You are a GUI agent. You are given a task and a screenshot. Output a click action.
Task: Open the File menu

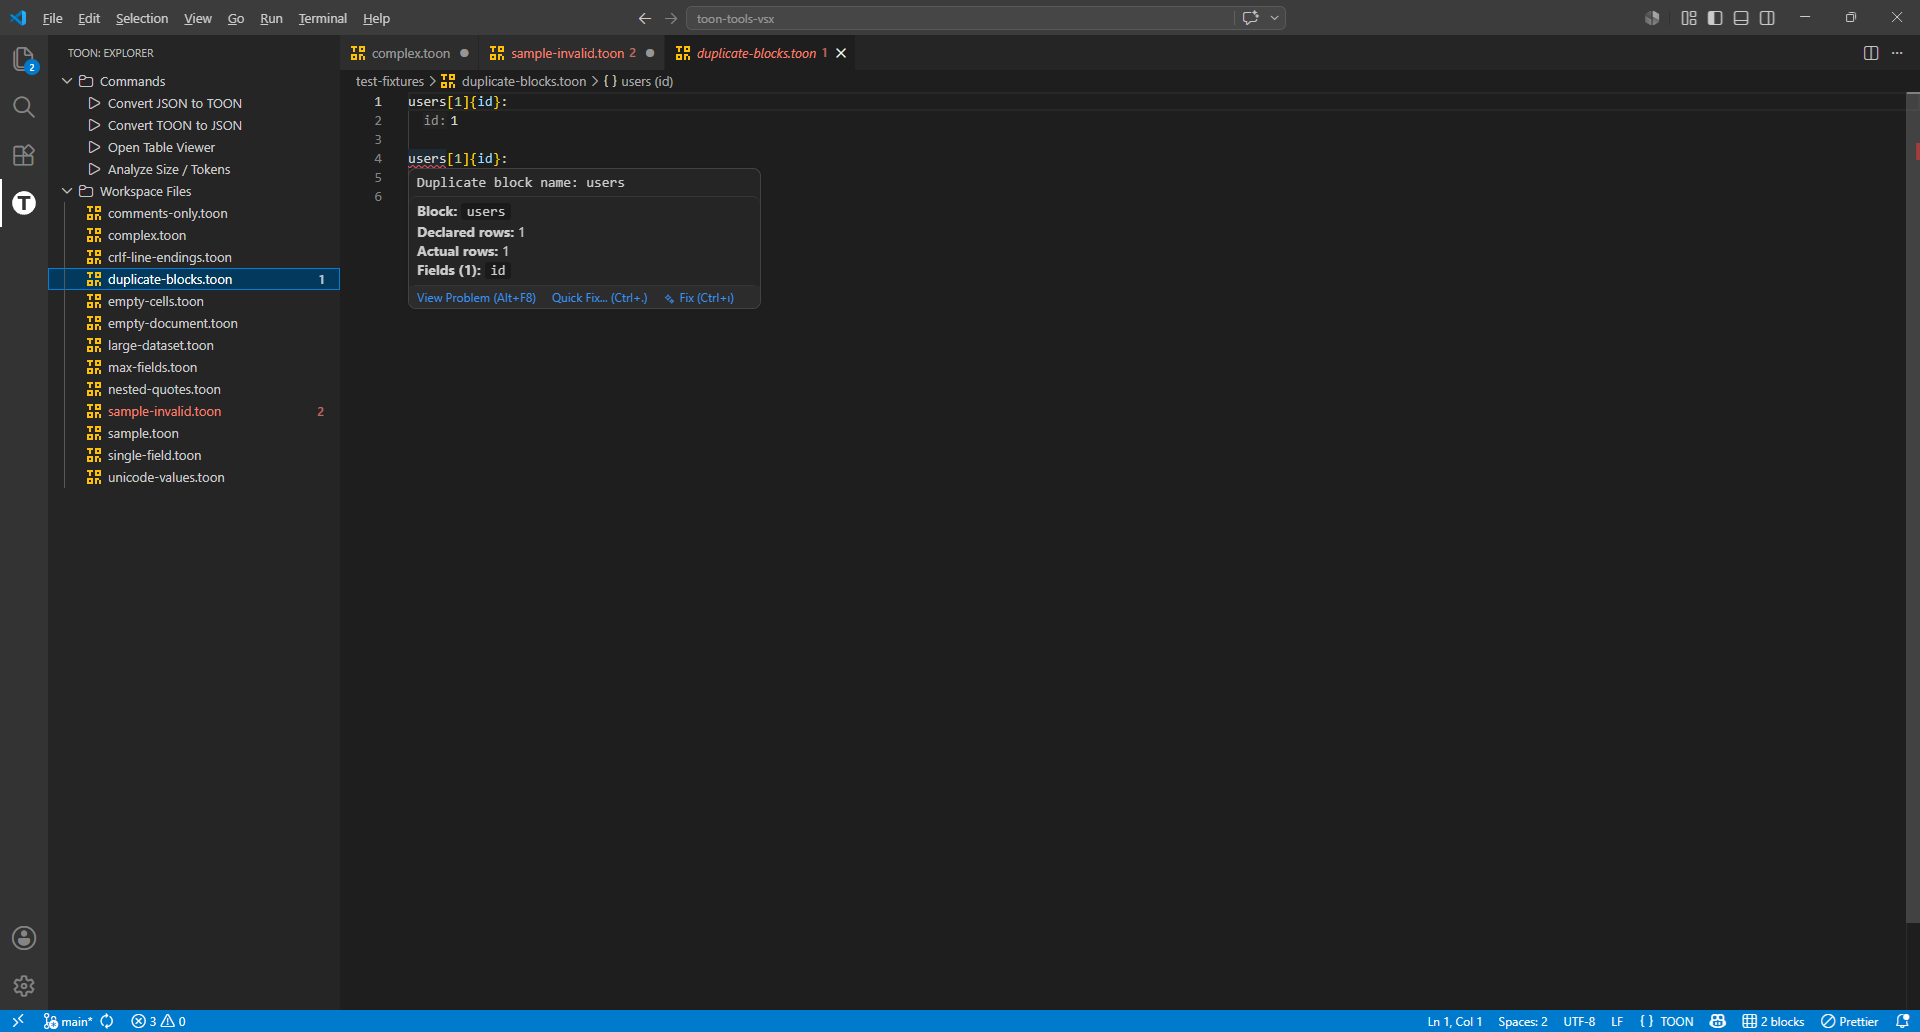click(53, 18)
